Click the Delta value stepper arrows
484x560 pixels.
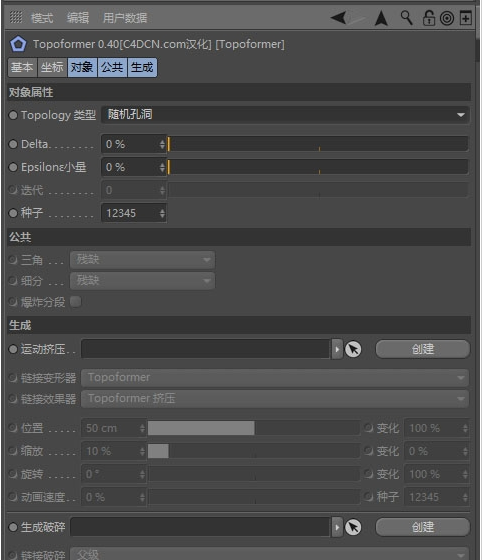(162, 144)
